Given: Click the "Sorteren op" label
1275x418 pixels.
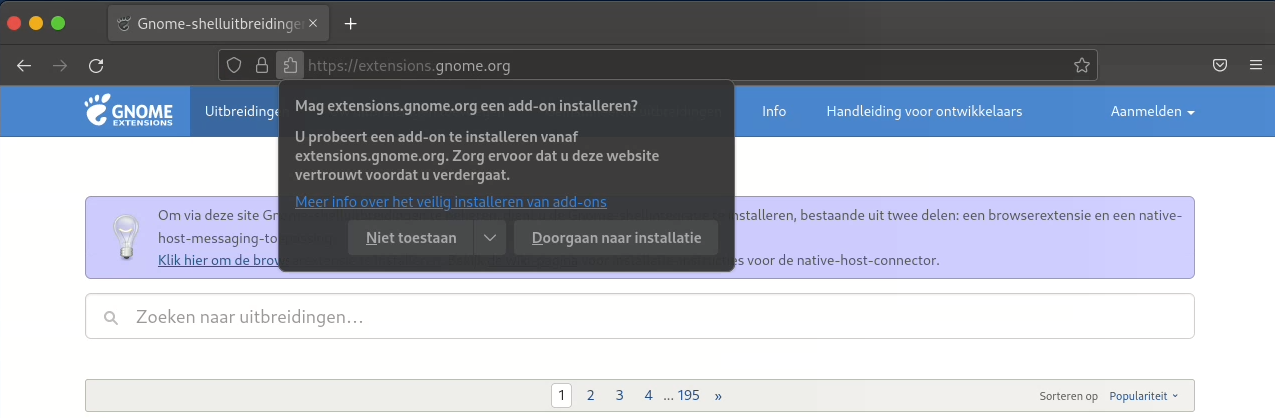Looking at the screenshot, I should pos(1069,396).
